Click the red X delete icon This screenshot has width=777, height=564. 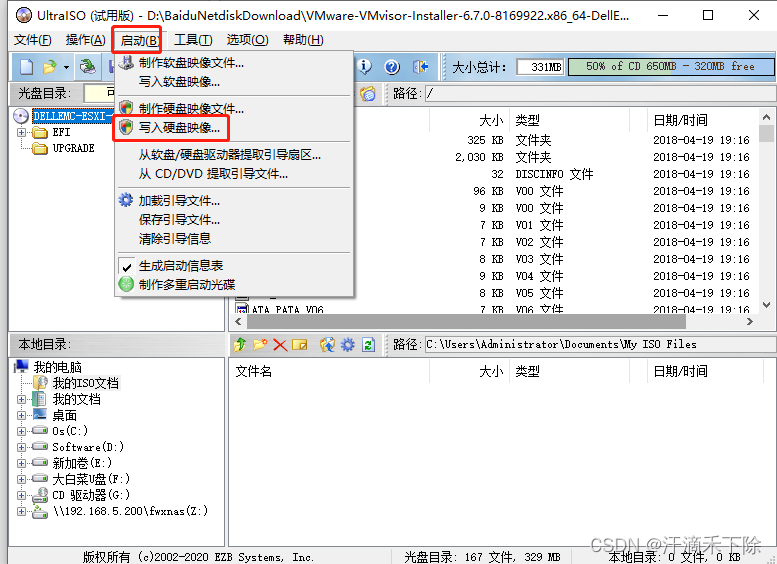[x=280, y=344]
